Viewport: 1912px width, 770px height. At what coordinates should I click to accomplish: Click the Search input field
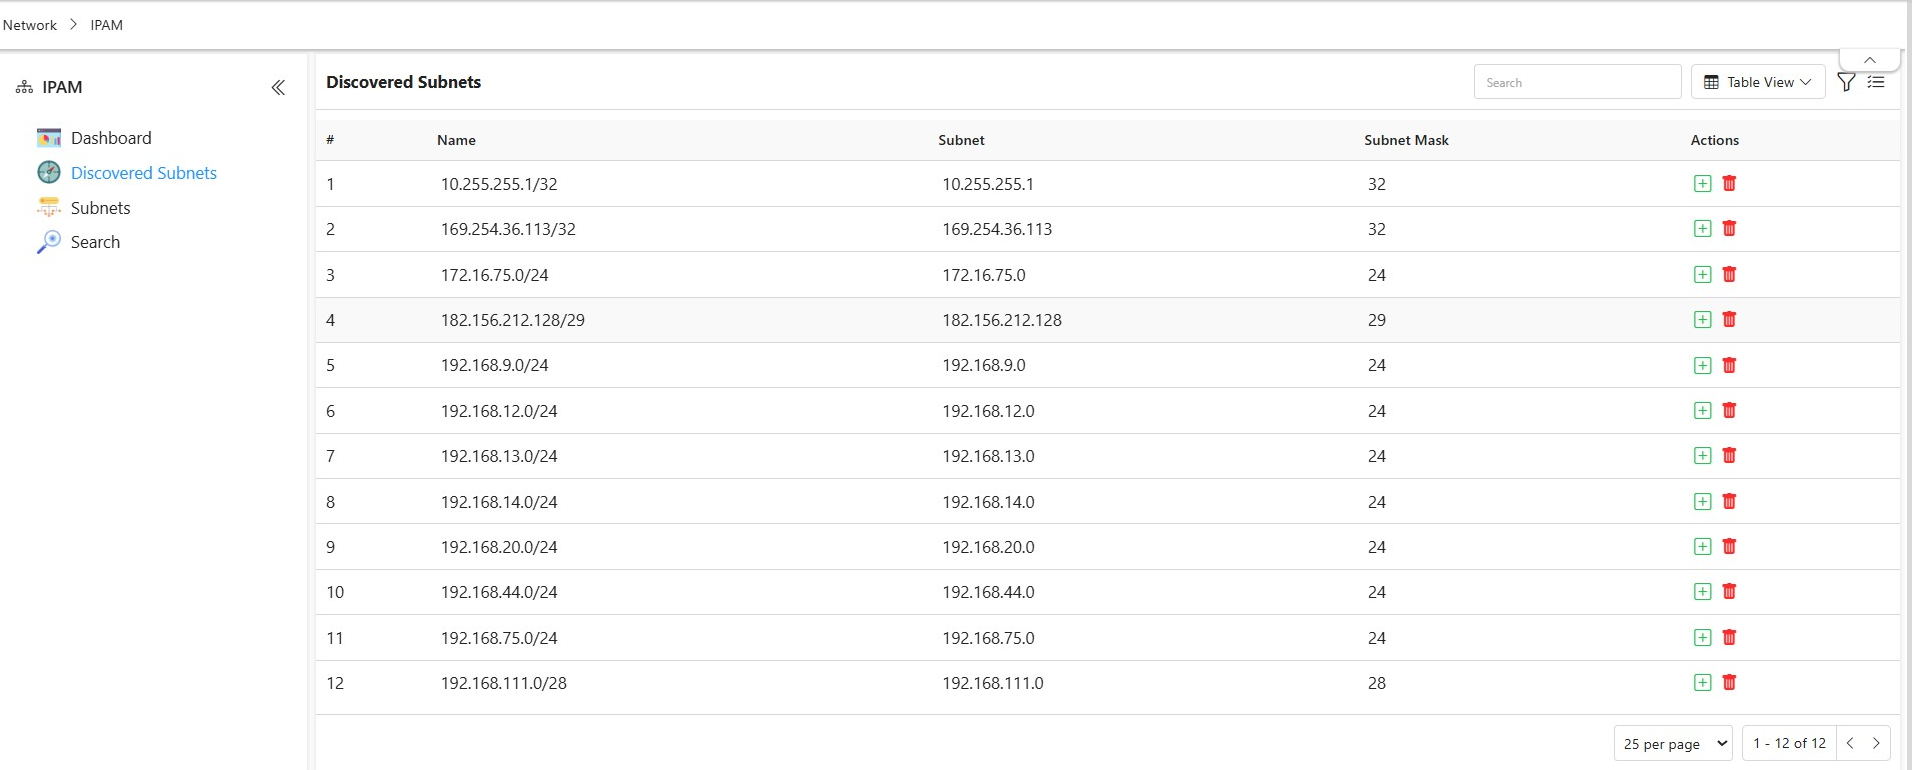[1576, 83]
